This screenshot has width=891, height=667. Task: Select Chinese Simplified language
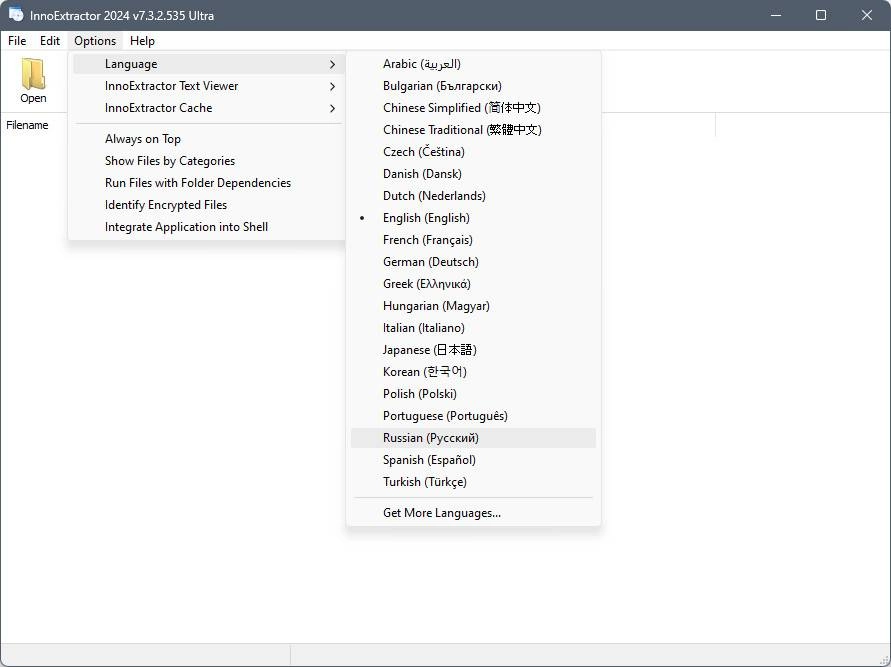[x=473, y=108]
